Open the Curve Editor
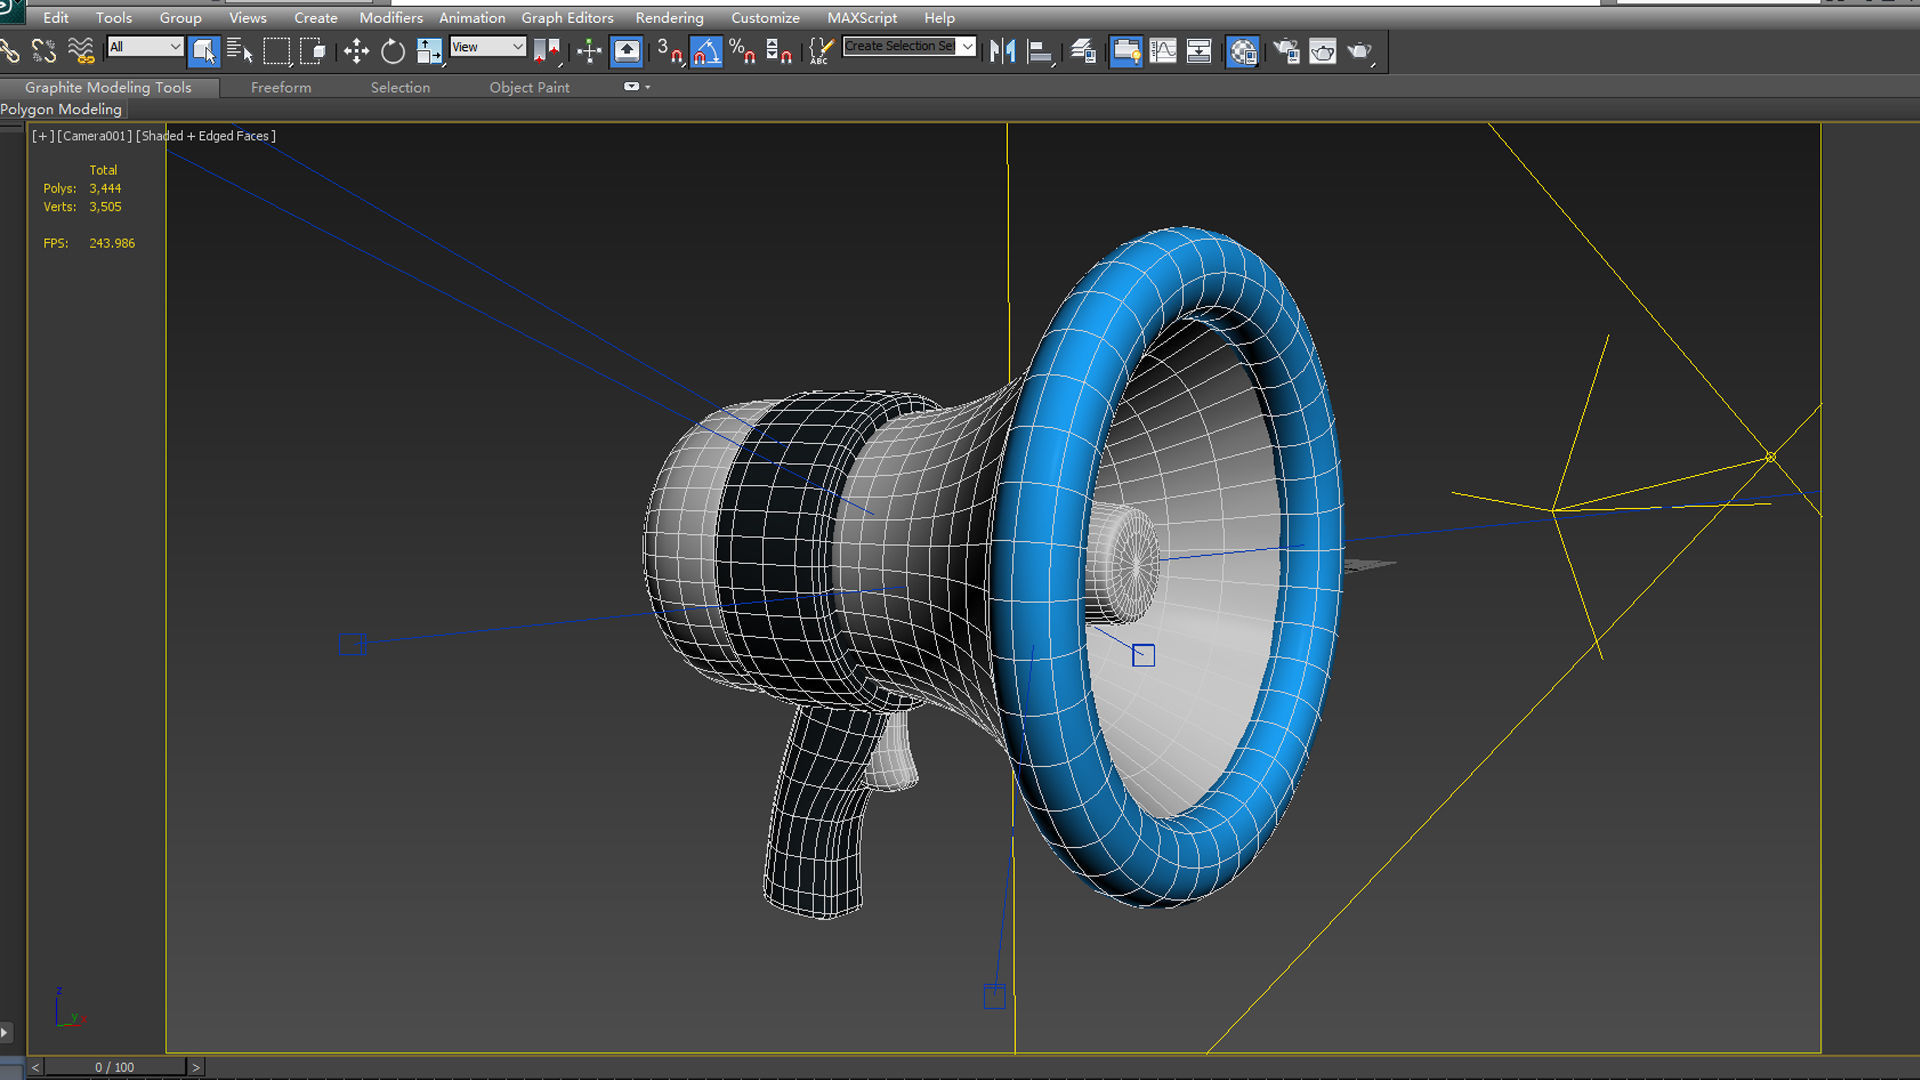Screen dimensions: 1920x1080 pos(1163,51)
